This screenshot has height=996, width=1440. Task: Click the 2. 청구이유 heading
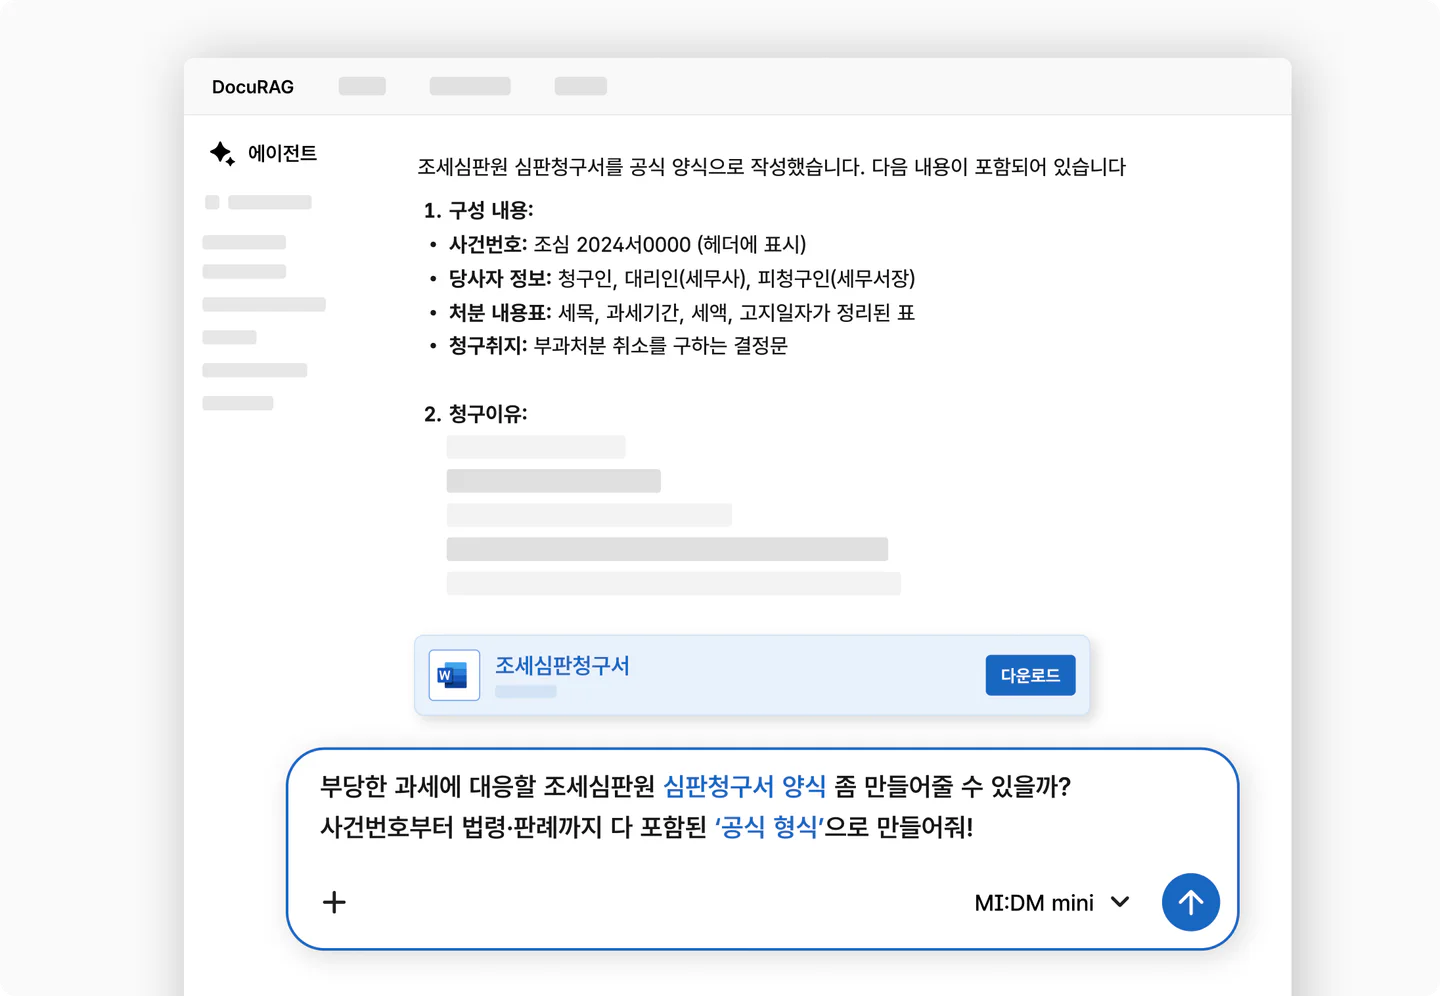click(476, 414)
